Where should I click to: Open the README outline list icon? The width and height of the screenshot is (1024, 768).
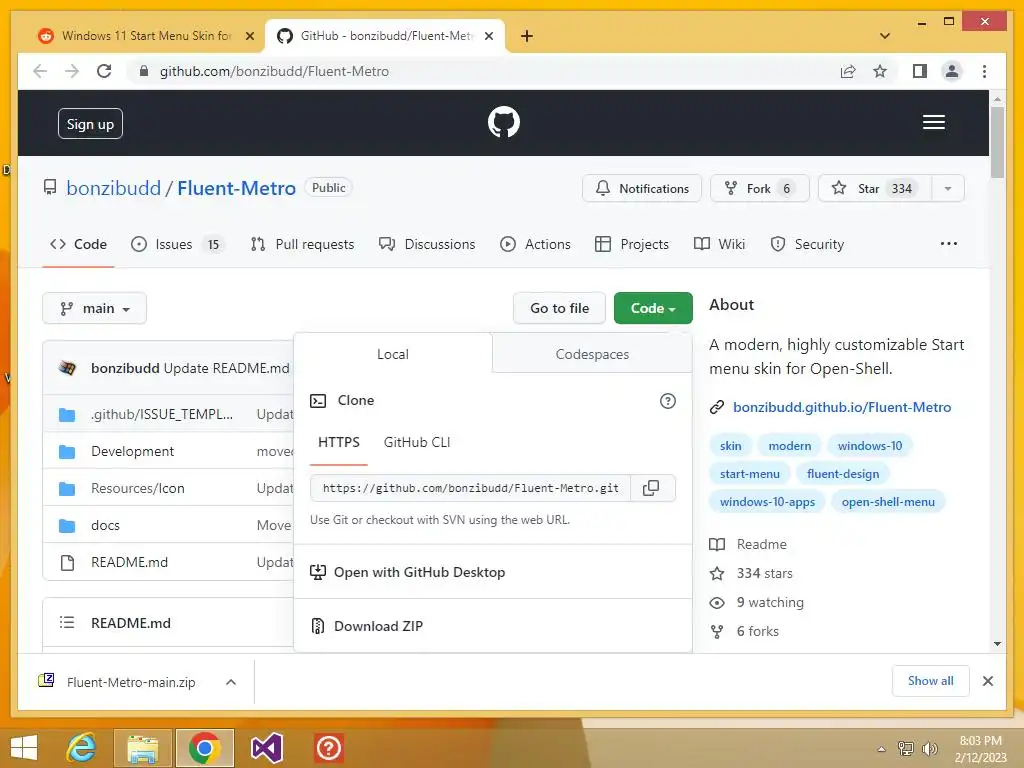(67, 622)
